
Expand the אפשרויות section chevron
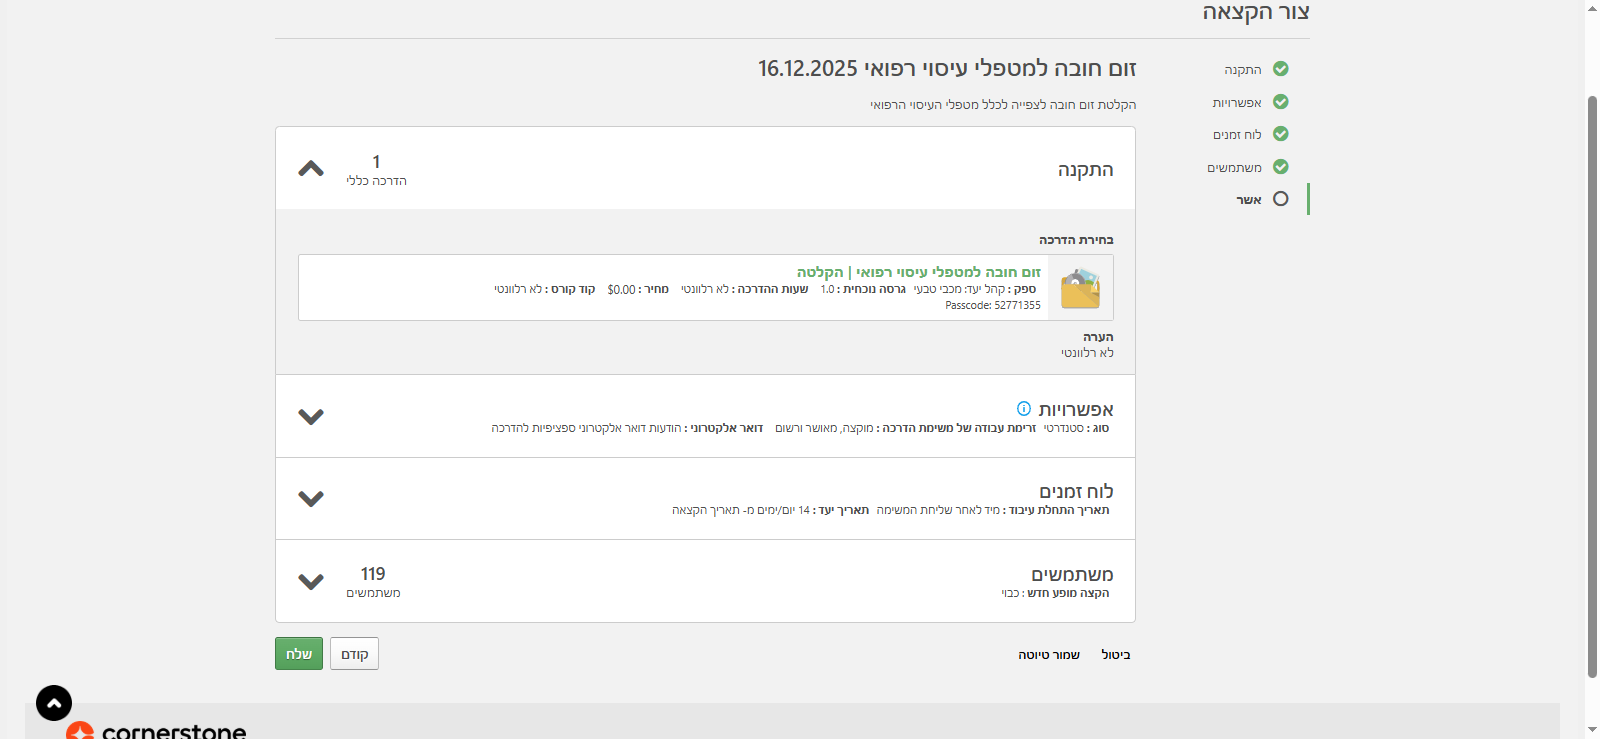pos(311,416)
